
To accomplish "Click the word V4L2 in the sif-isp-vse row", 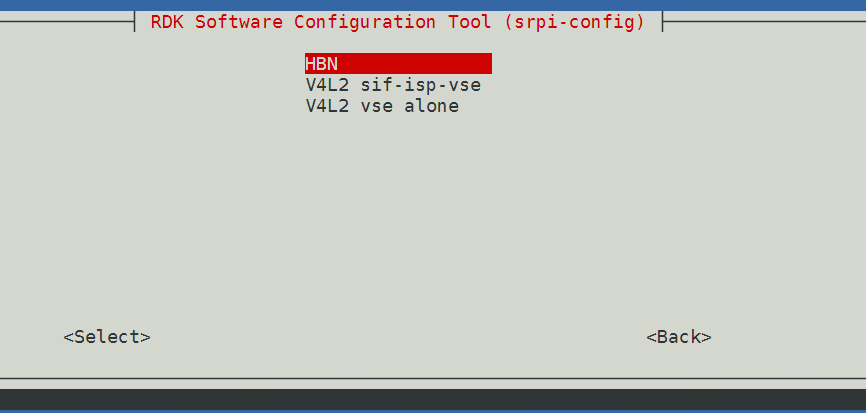I will pyautogui.click(x=328, y=85).
